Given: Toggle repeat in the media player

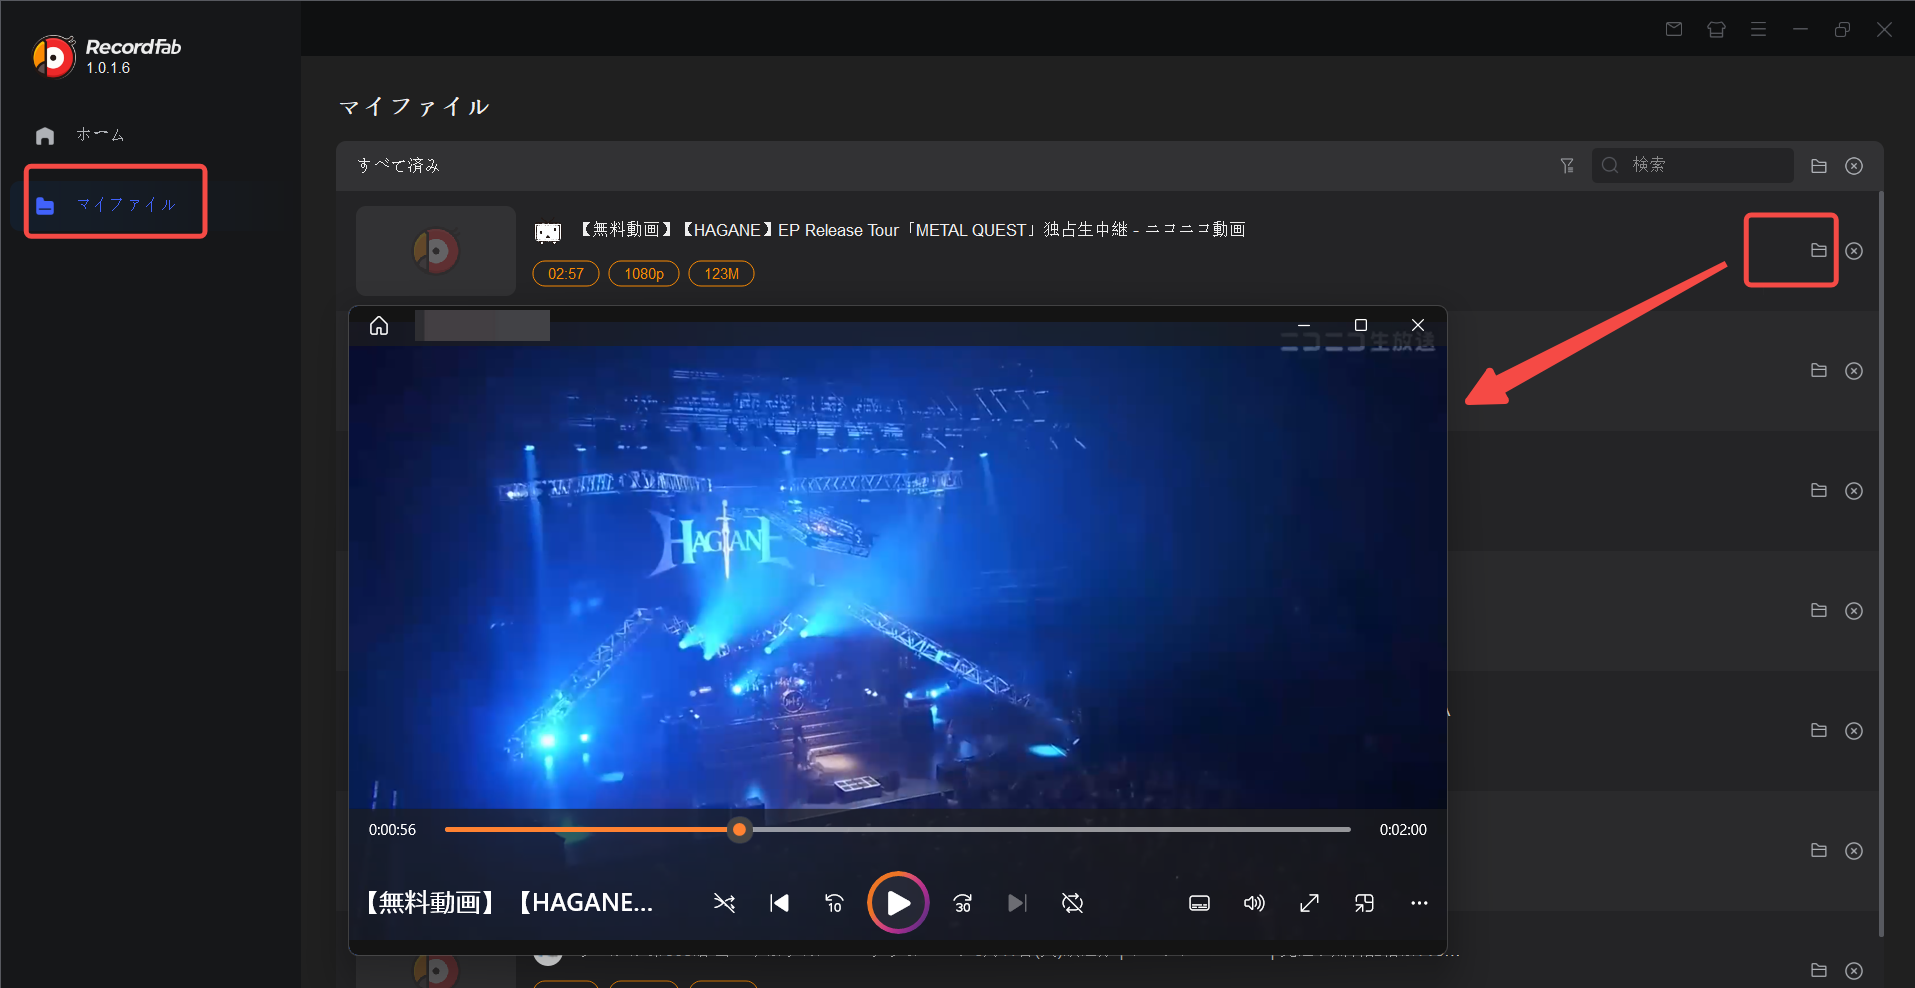Looking at the screenshot, I should (x=1072, y=904).
